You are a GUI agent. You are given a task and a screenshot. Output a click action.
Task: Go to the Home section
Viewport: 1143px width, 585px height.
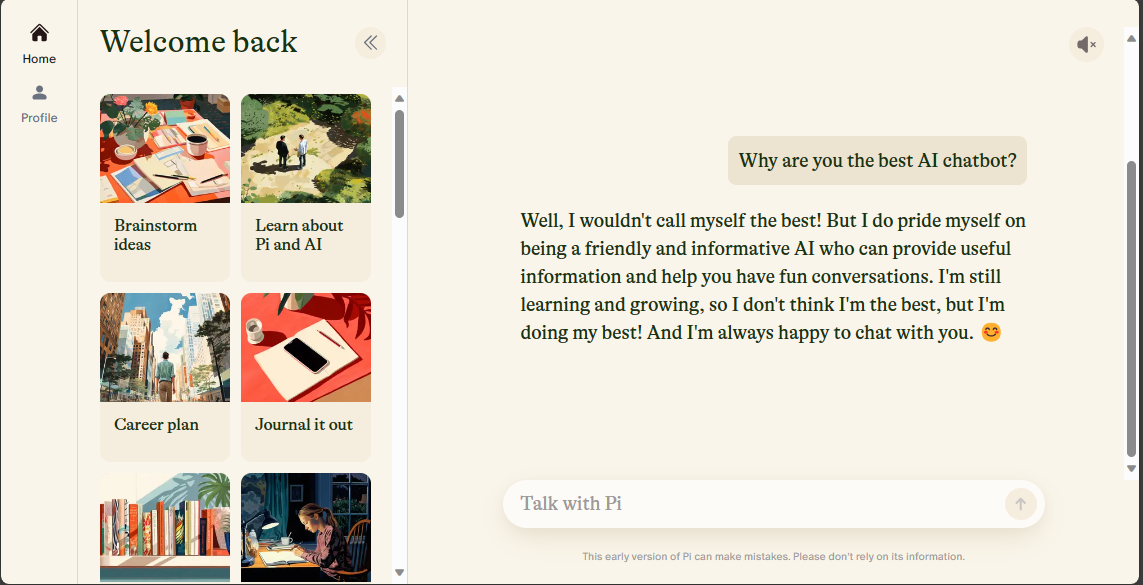(x=39, y=44)
